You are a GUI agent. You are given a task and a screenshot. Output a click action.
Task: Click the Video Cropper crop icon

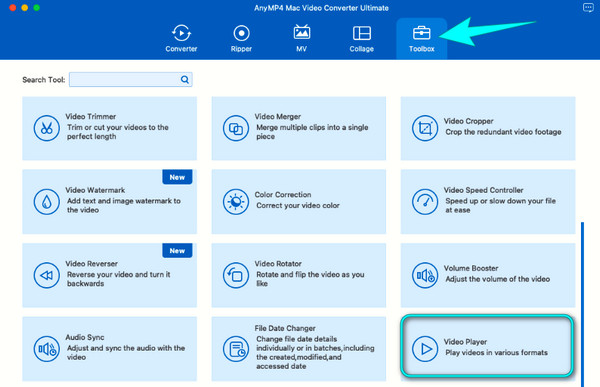(x=425, y=128)
